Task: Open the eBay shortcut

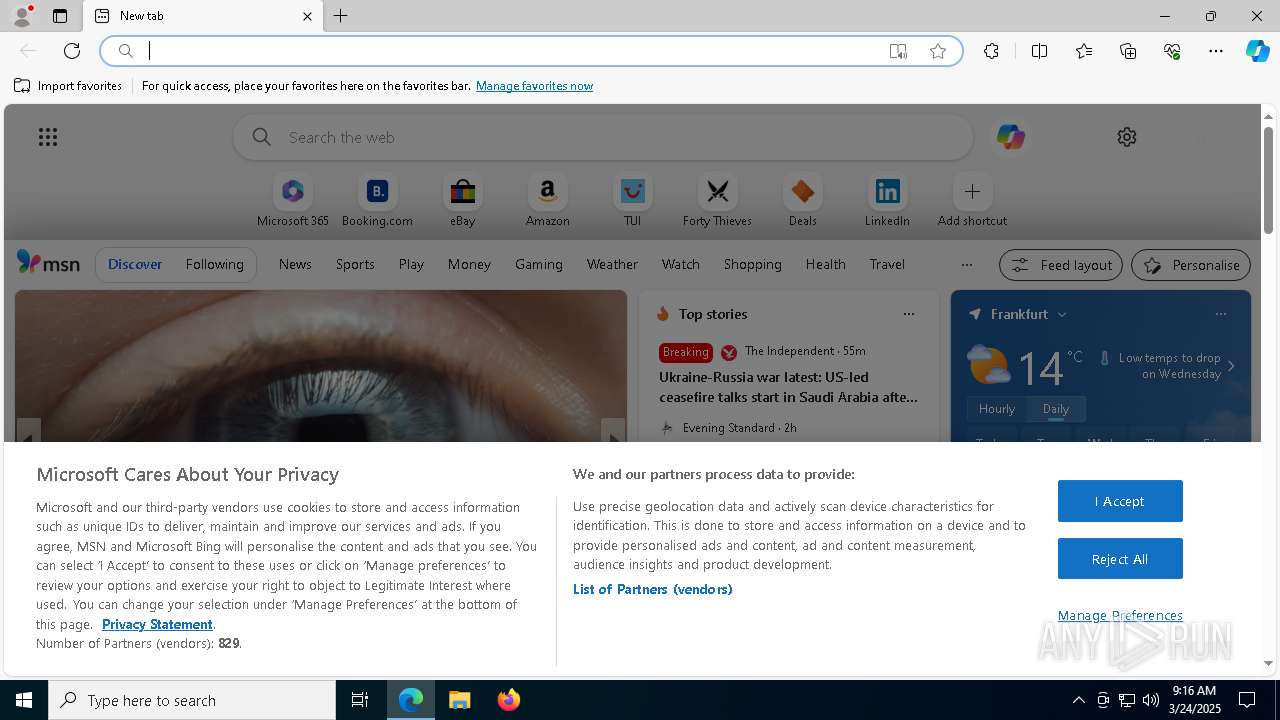Action: click(462, 201)
